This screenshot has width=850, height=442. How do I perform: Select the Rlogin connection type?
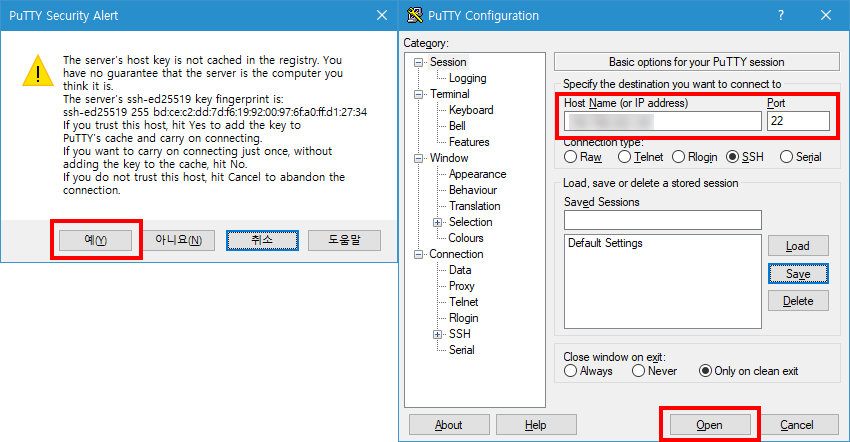tap(694, 157)
